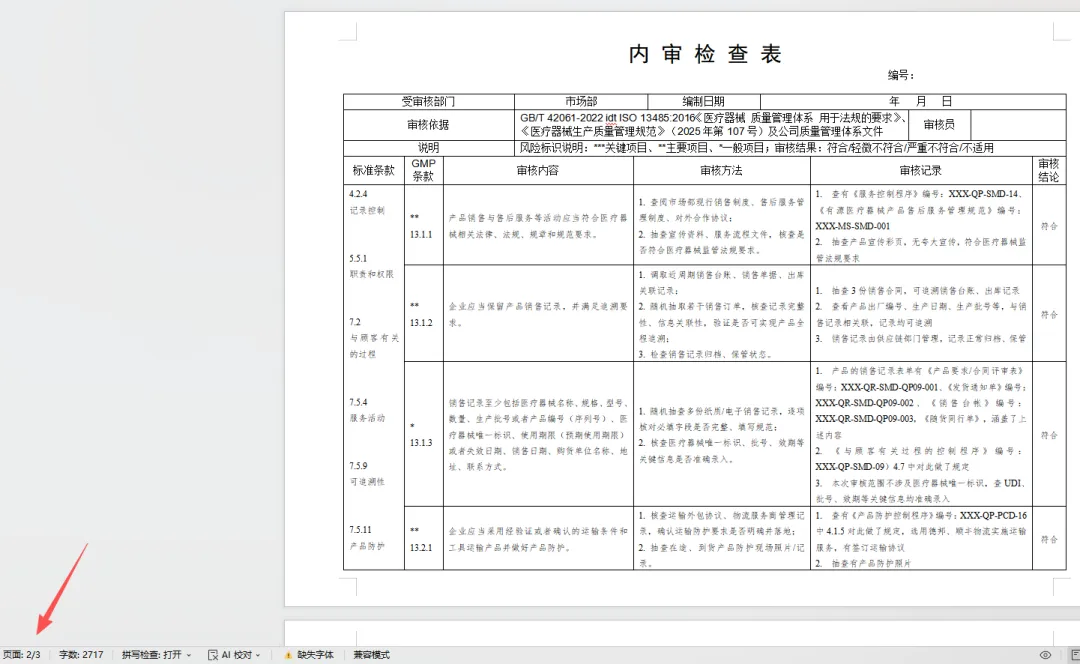Click audit content 产品销售与售后服务 cell
1080x664 pixels.
(538, 226)
